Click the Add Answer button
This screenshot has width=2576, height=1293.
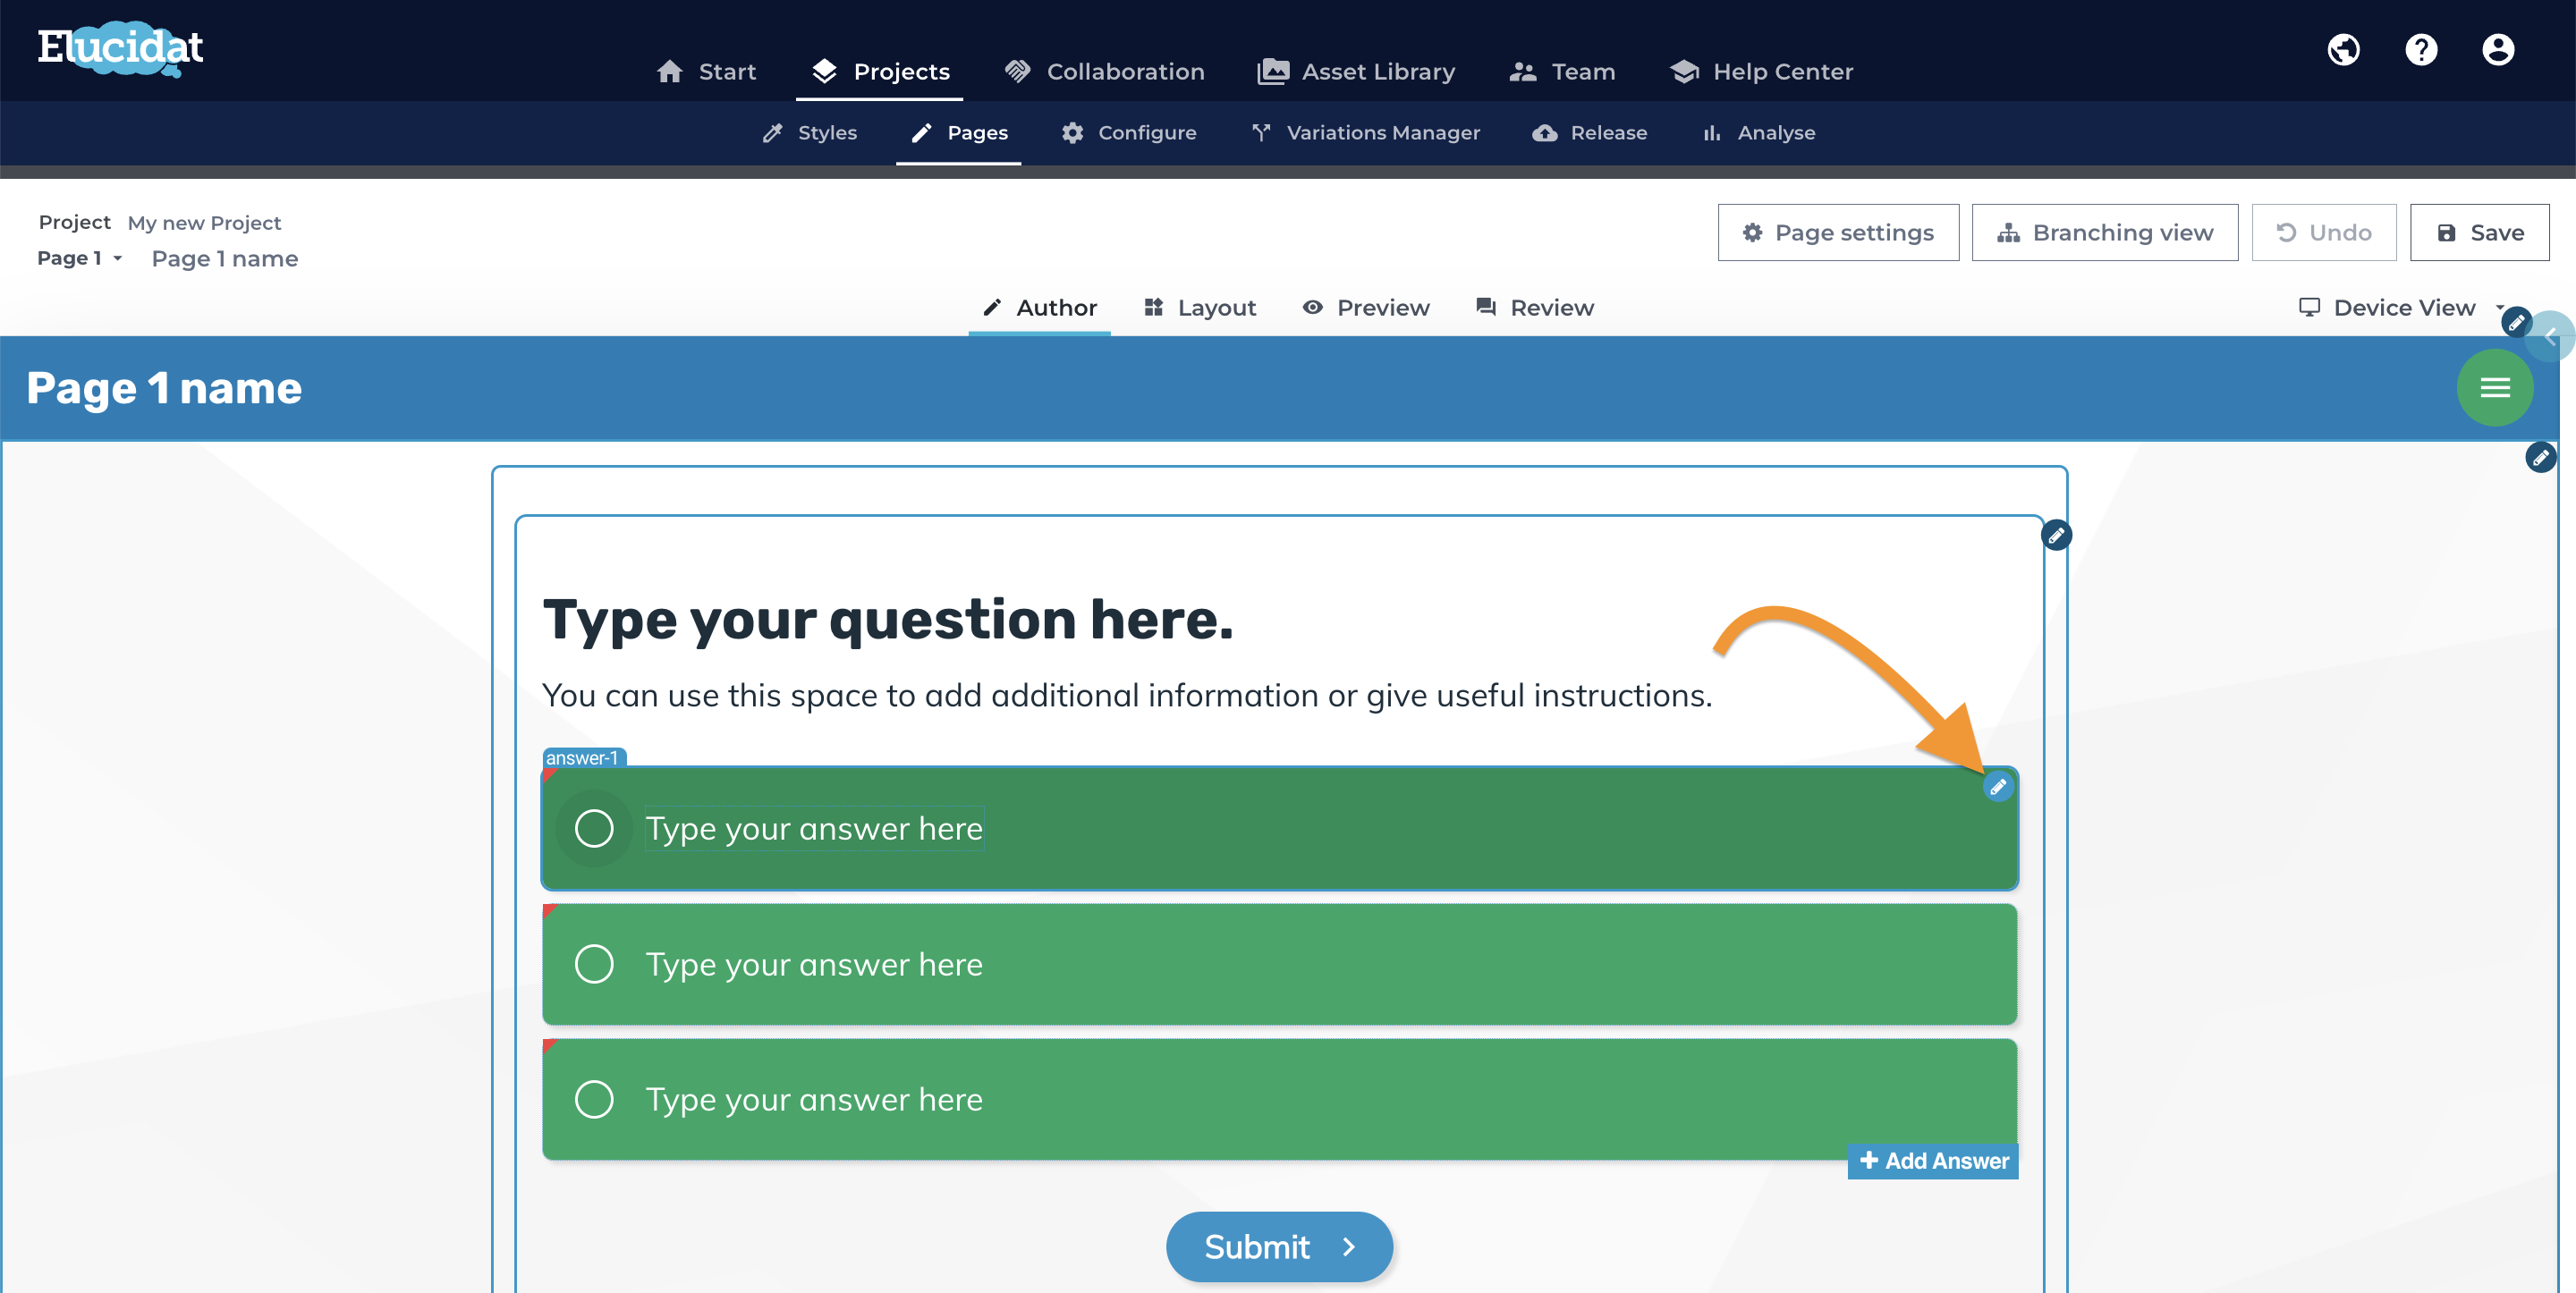pyautogui.click(x=1933, y=1161)
